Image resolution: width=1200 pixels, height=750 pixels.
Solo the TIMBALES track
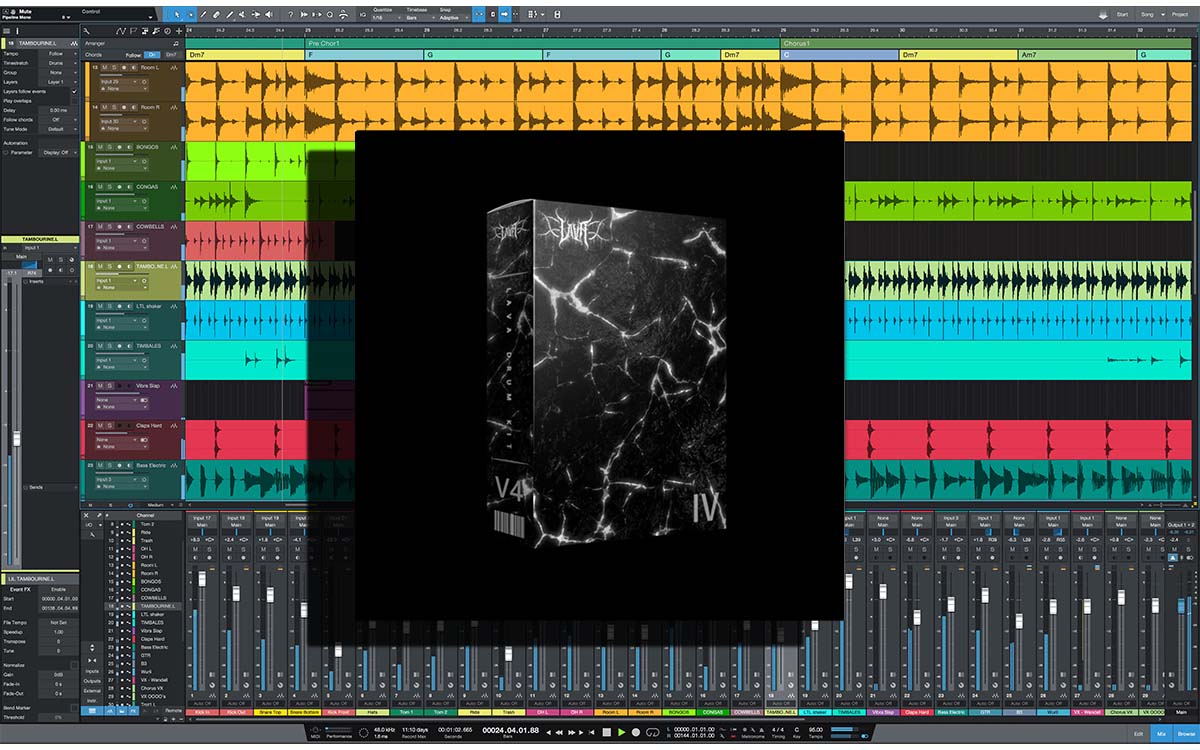tap(110, 347)
